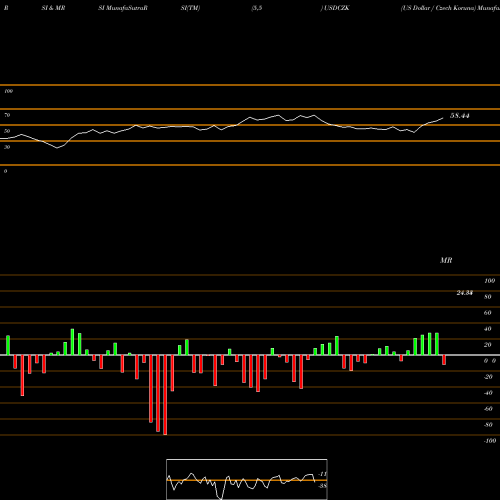Click the '(US Dollar / Czech Koruna)' title
This screenshot has height=500, width=500.
pyautogui.click(x=438, y=8)
